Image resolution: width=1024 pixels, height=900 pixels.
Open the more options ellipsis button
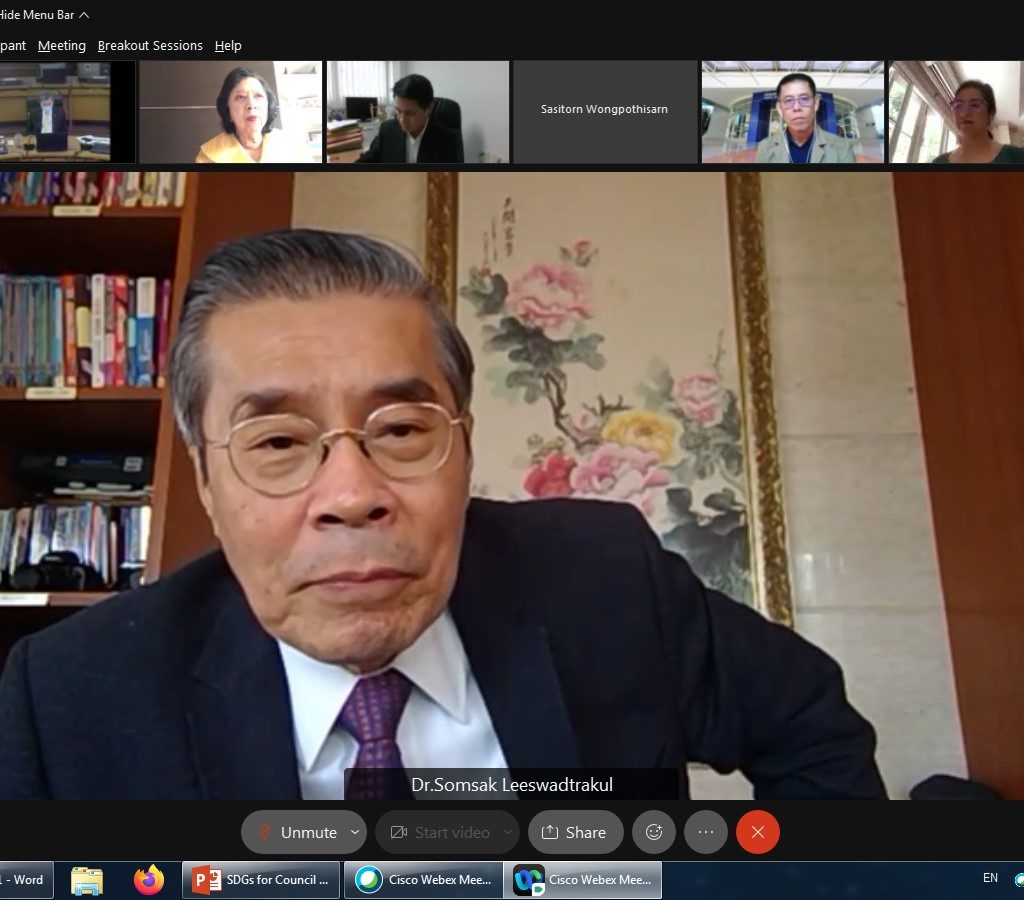point(706,832)
